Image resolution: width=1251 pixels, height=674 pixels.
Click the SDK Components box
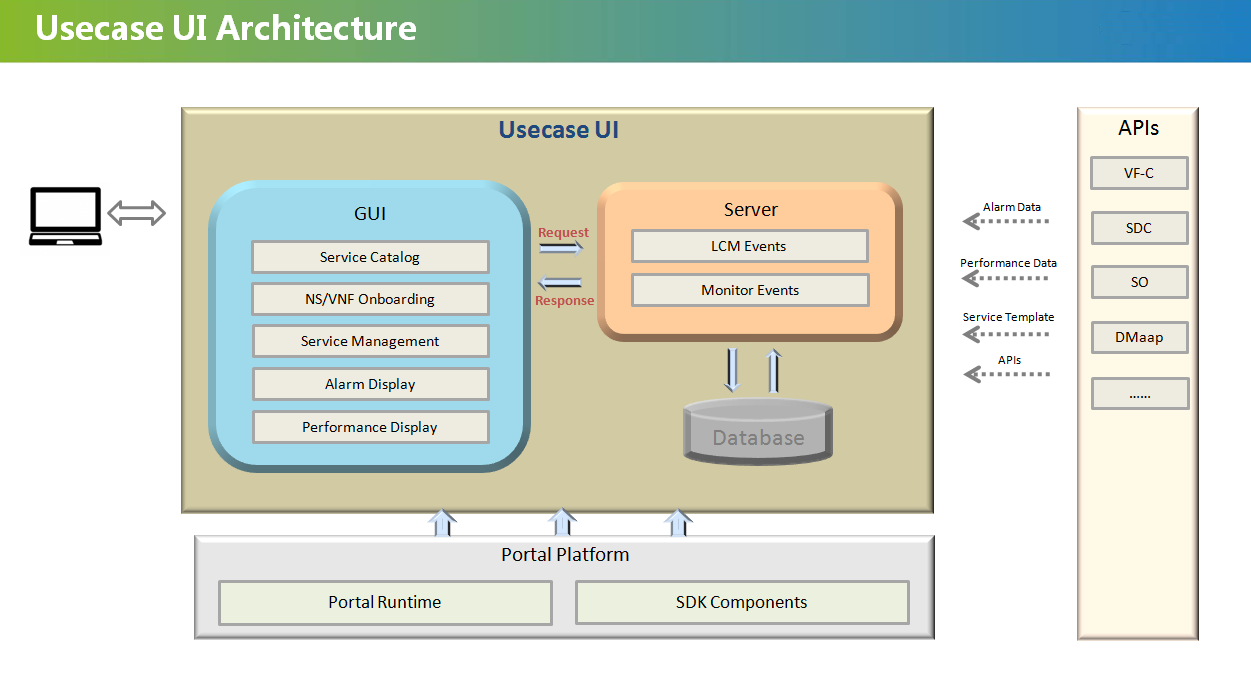[742, 602]
